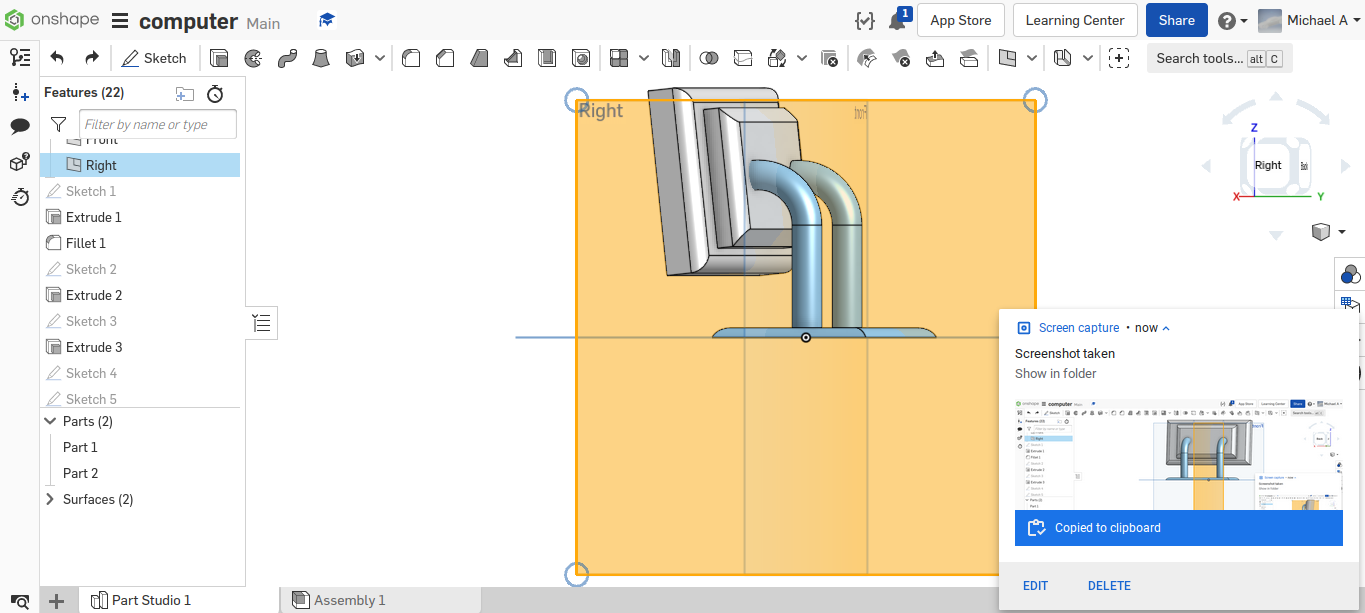Select the Linear pattern tool
The width and height of the screenshot is (1365, 613).
[x=619, y=58]
